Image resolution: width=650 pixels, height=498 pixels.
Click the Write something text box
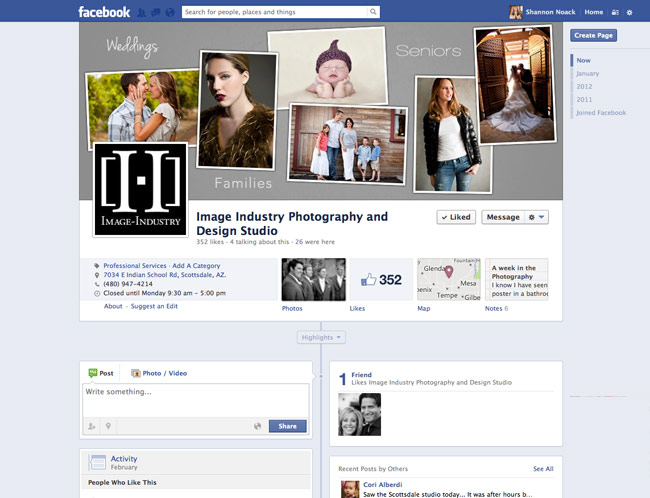[x=196, y=400]
